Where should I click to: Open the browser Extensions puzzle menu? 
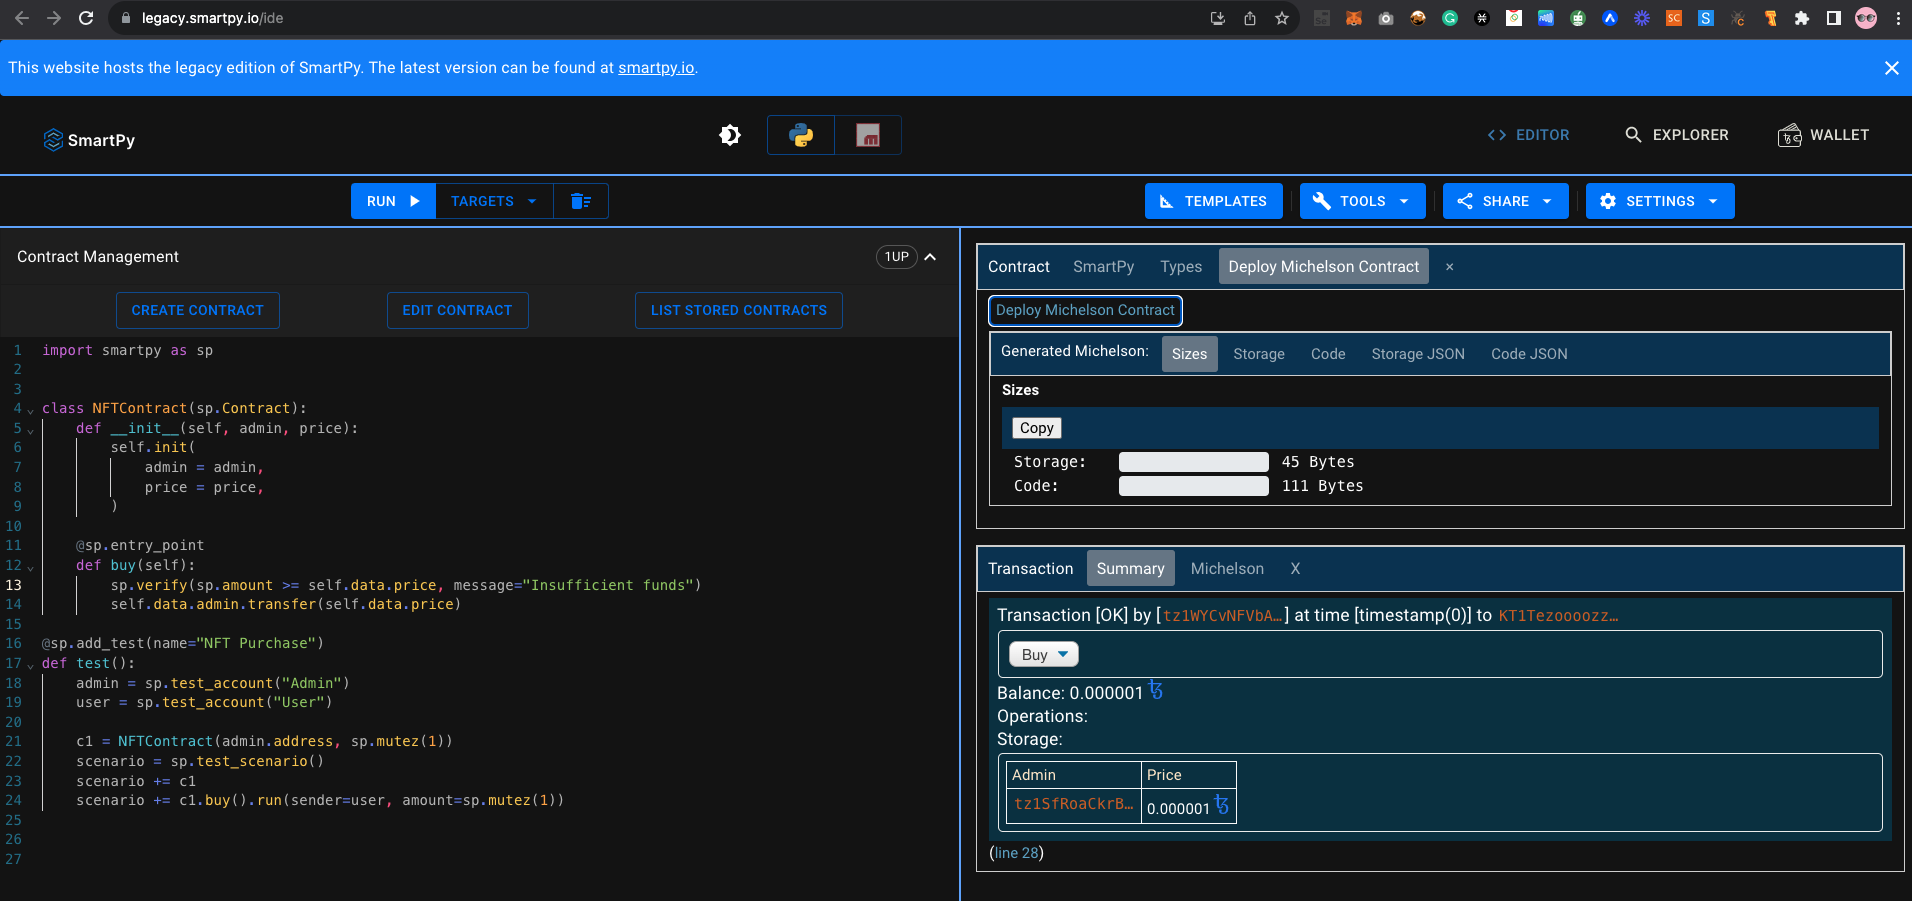pos(1802,18)
